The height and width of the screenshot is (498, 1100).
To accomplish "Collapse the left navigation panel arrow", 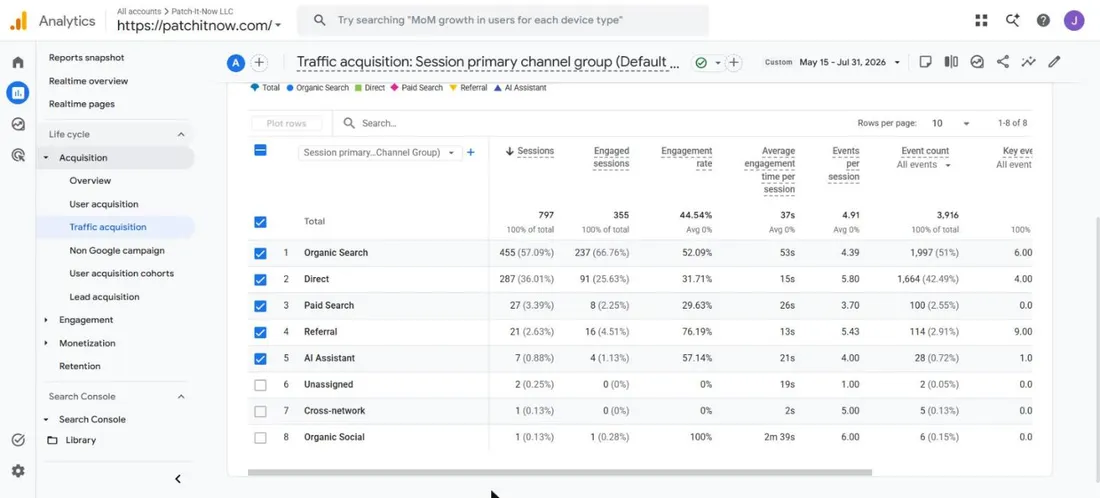I will 178,479.
